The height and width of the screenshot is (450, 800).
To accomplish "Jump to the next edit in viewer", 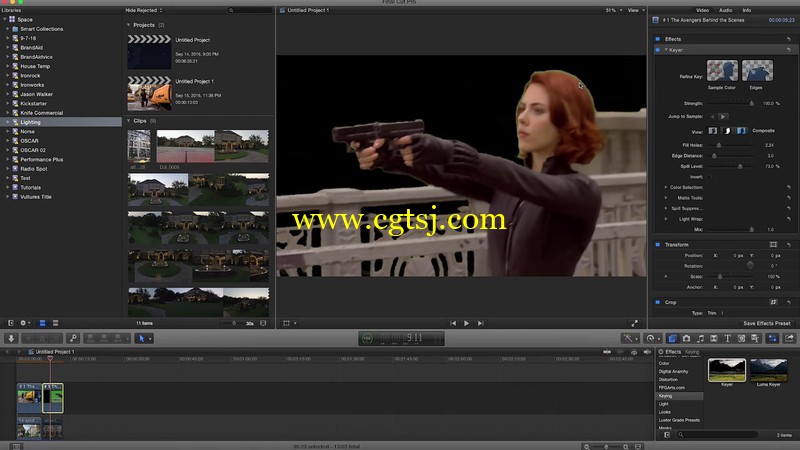I will point(480,323).
